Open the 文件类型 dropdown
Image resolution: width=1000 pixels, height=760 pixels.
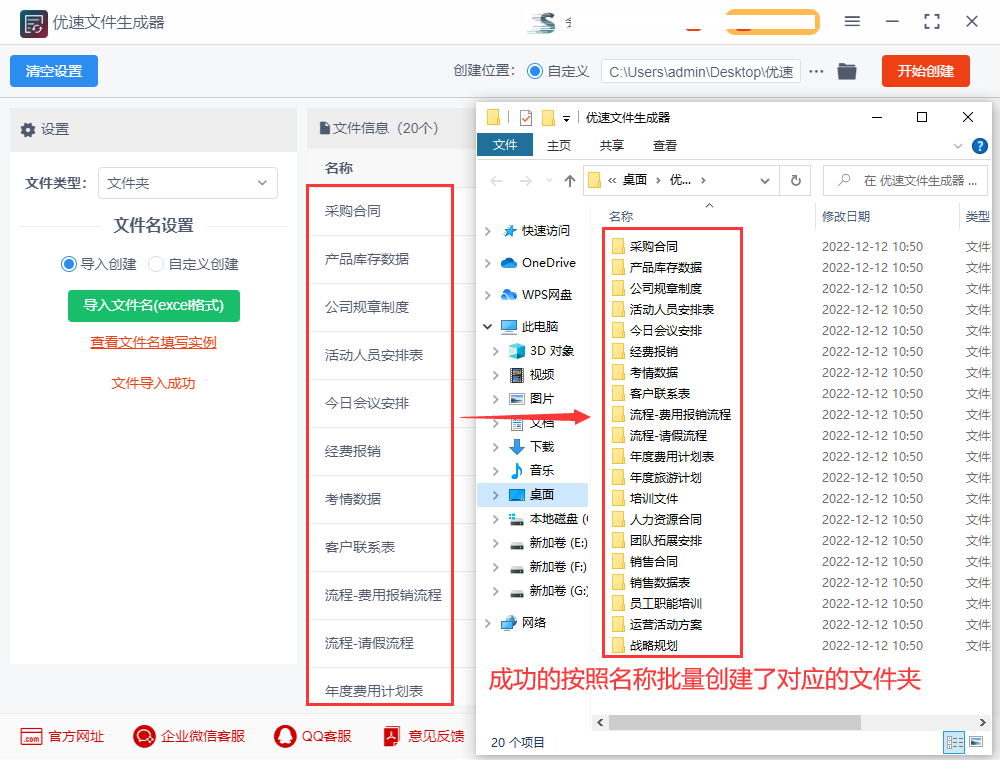[188, 183]
